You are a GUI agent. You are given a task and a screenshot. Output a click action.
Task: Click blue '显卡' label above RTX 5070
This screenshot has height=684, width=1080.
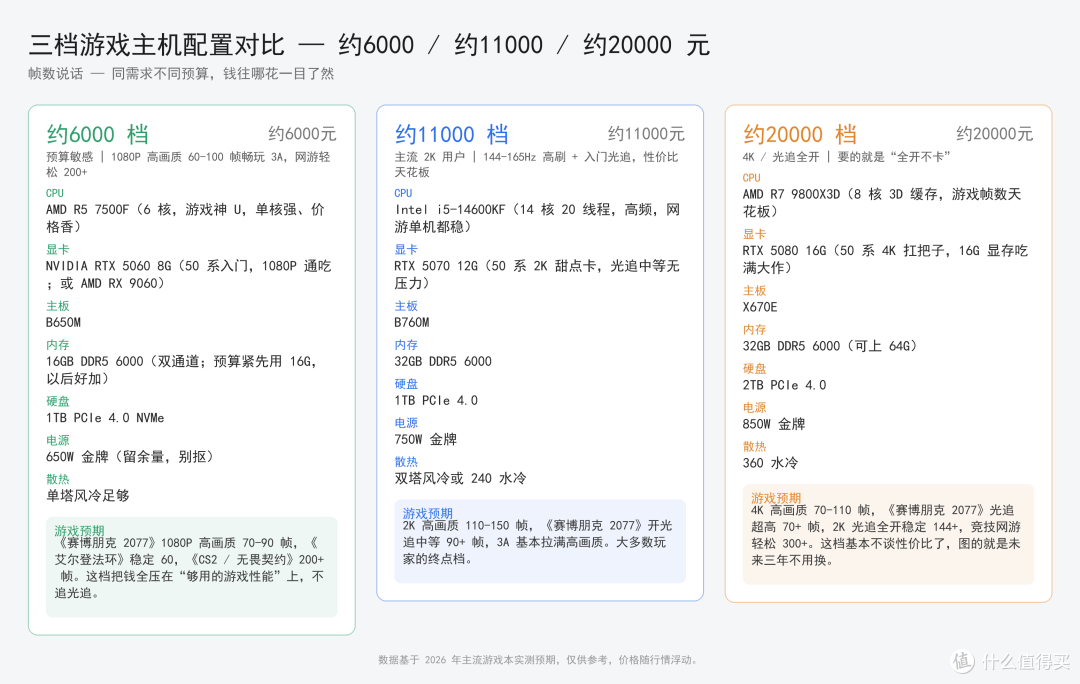406,249
